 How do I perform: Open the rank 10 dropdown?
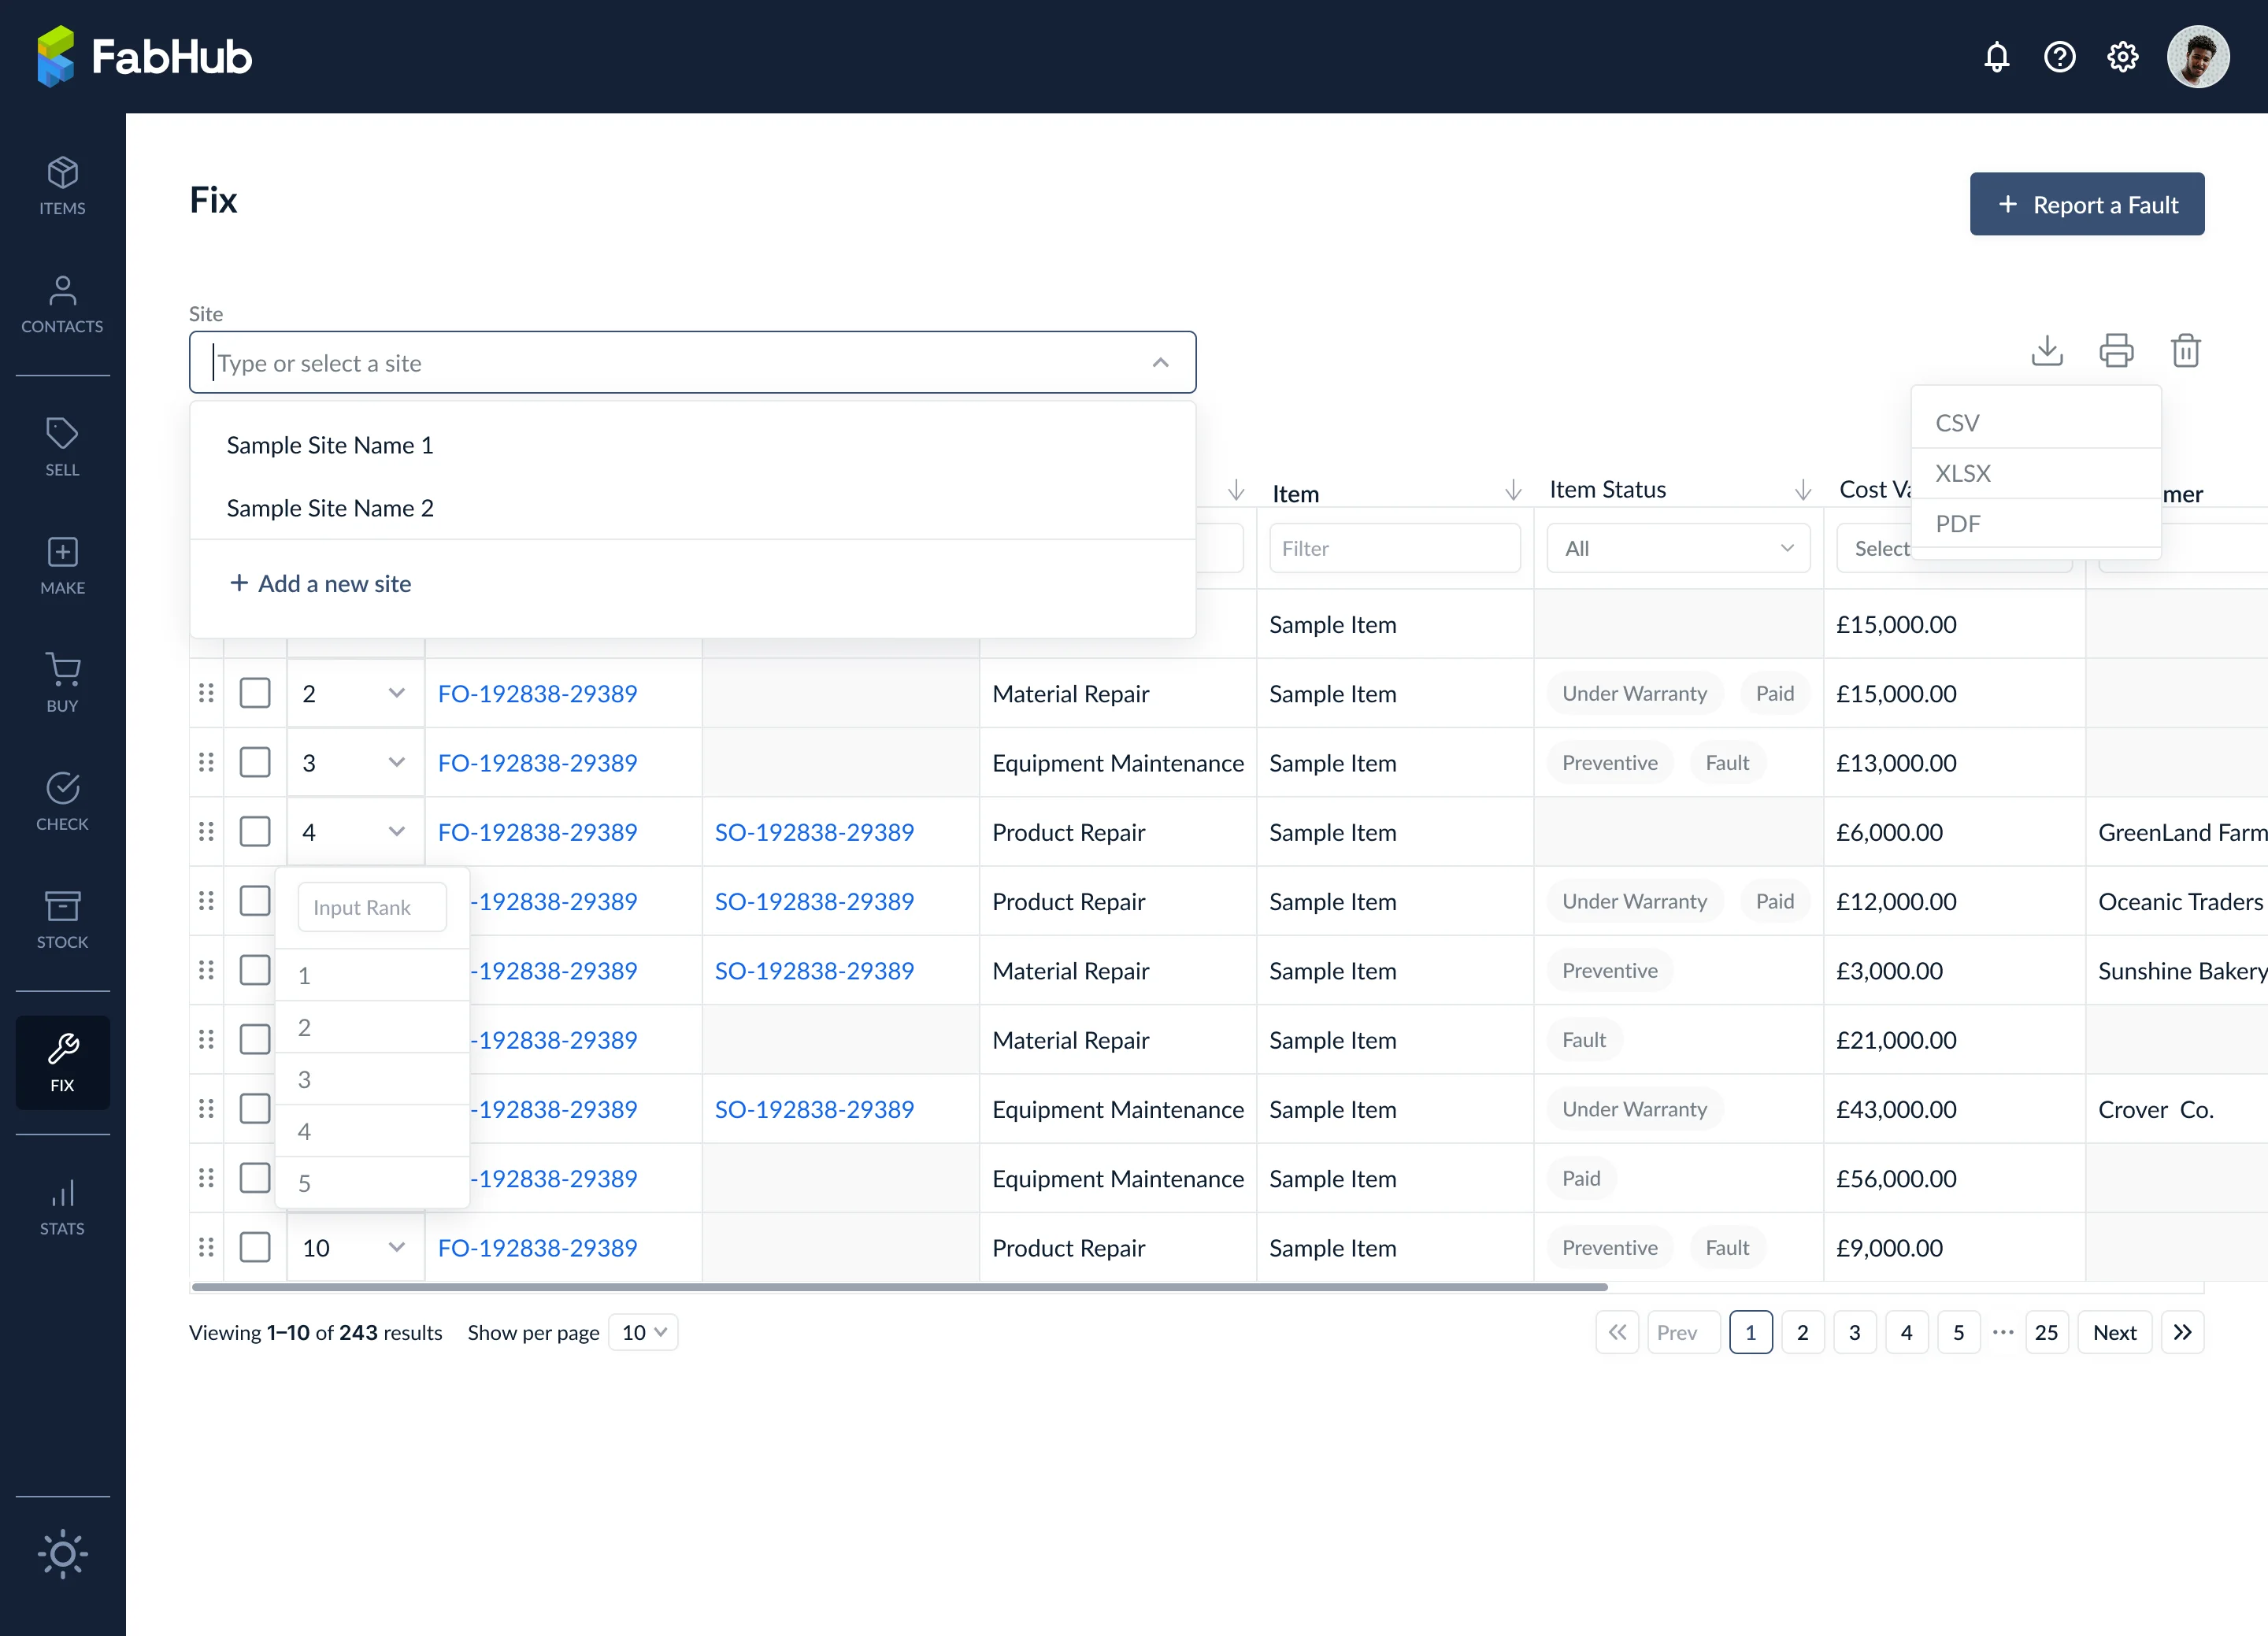click(x=355, y=1247)
